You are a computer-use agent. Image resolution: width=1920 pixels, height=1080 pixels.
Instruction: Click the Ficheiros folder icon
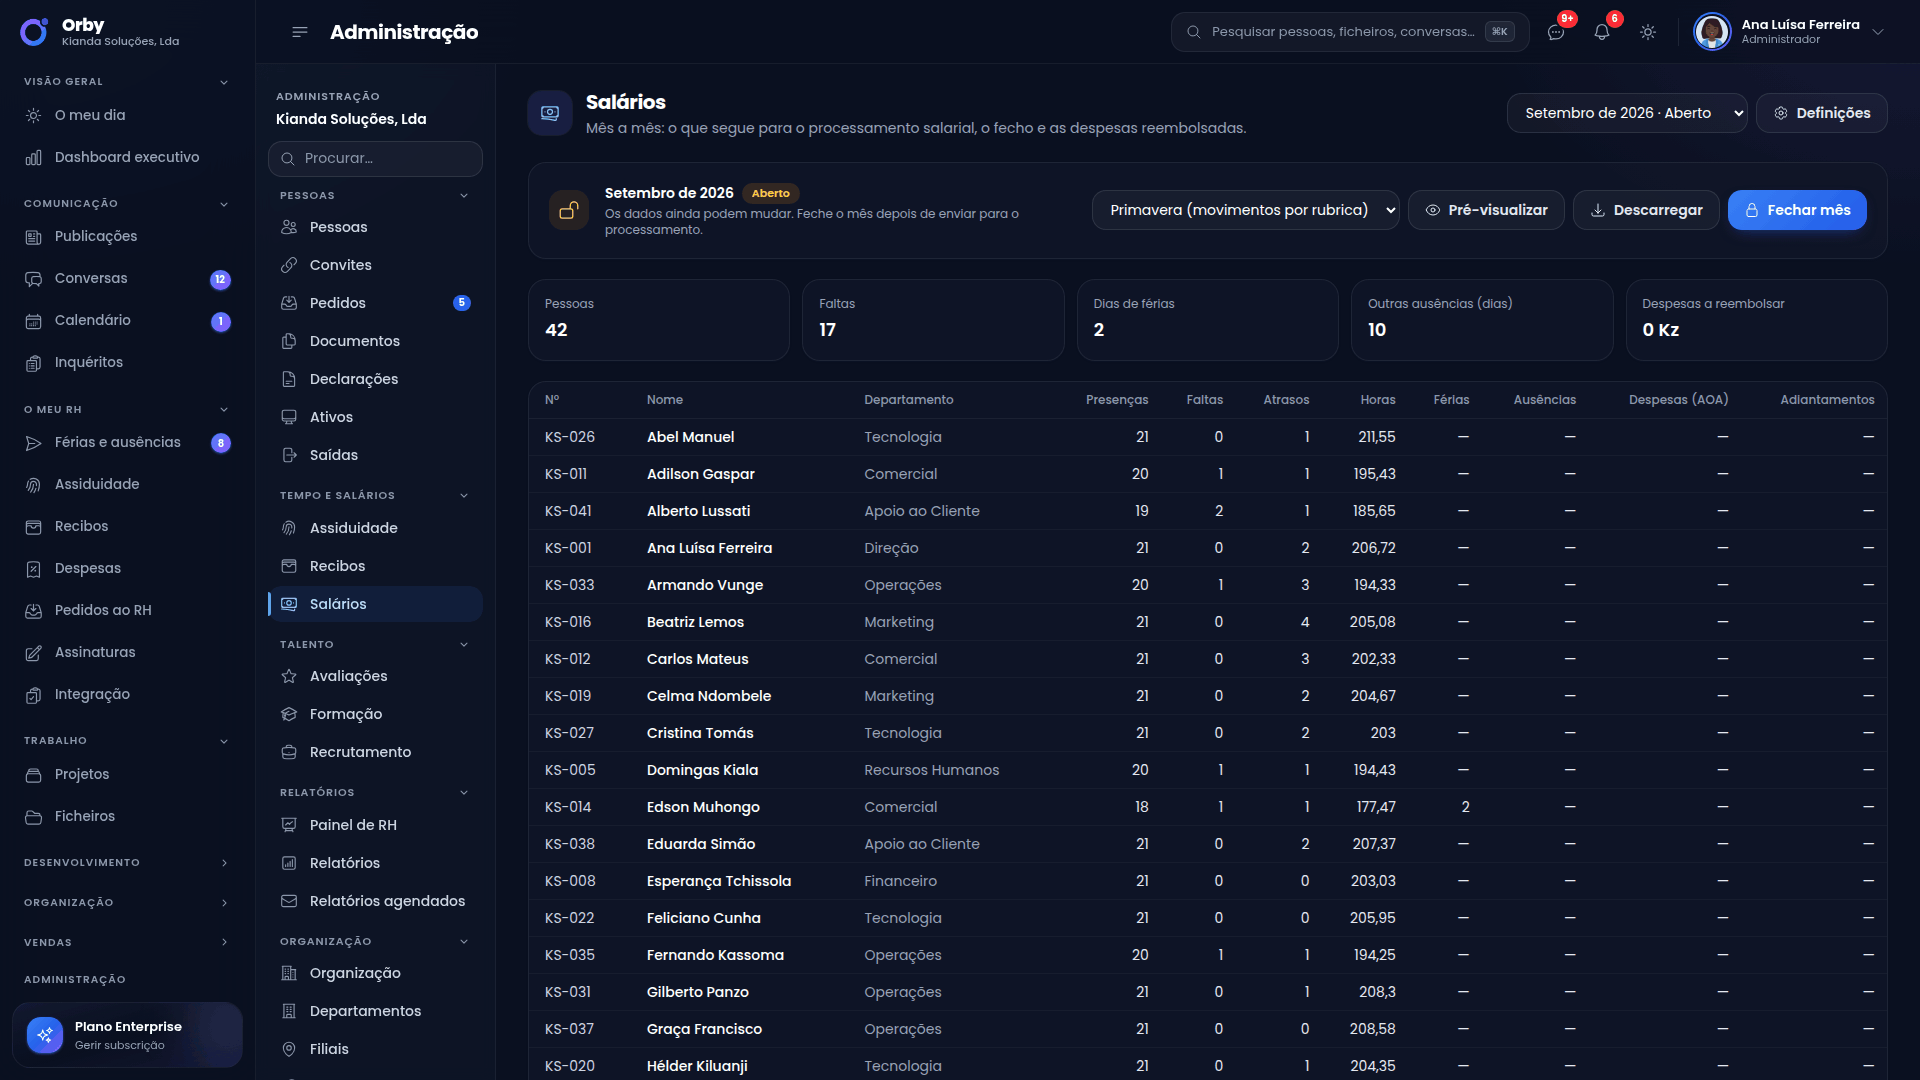(x=34, y=817)
